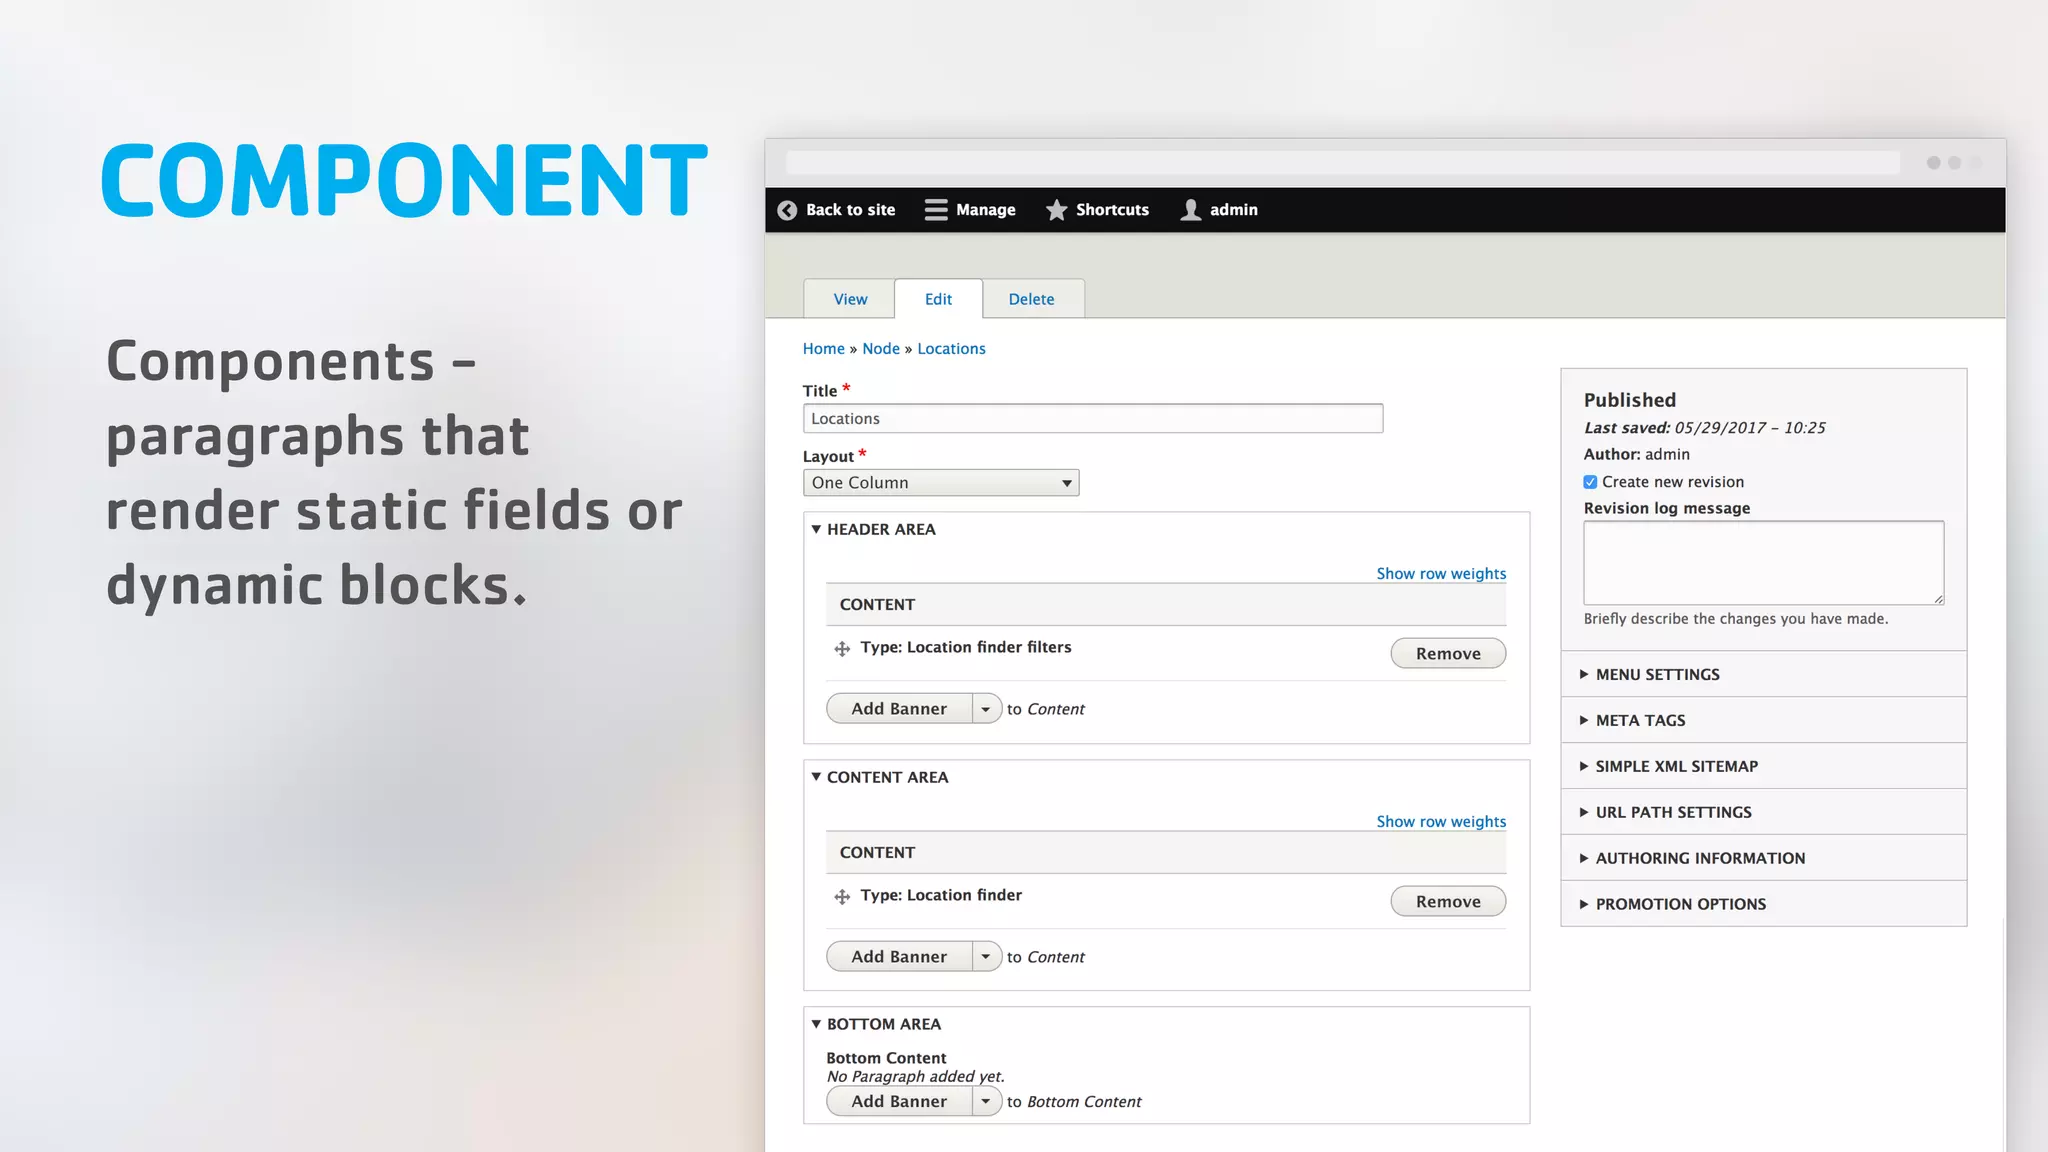
Task: Grab drag handle for Location finder filters
Action: point(842,649)
